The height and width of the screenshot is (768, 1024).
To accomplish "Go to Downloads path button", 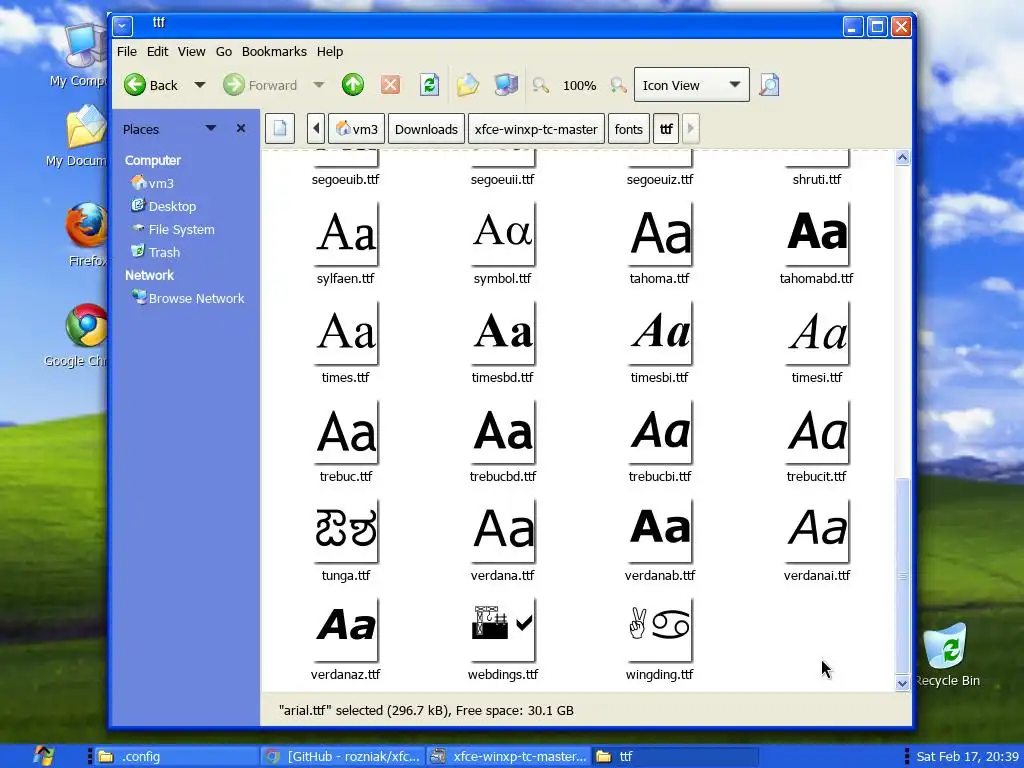I will click(x=426, y=129).
